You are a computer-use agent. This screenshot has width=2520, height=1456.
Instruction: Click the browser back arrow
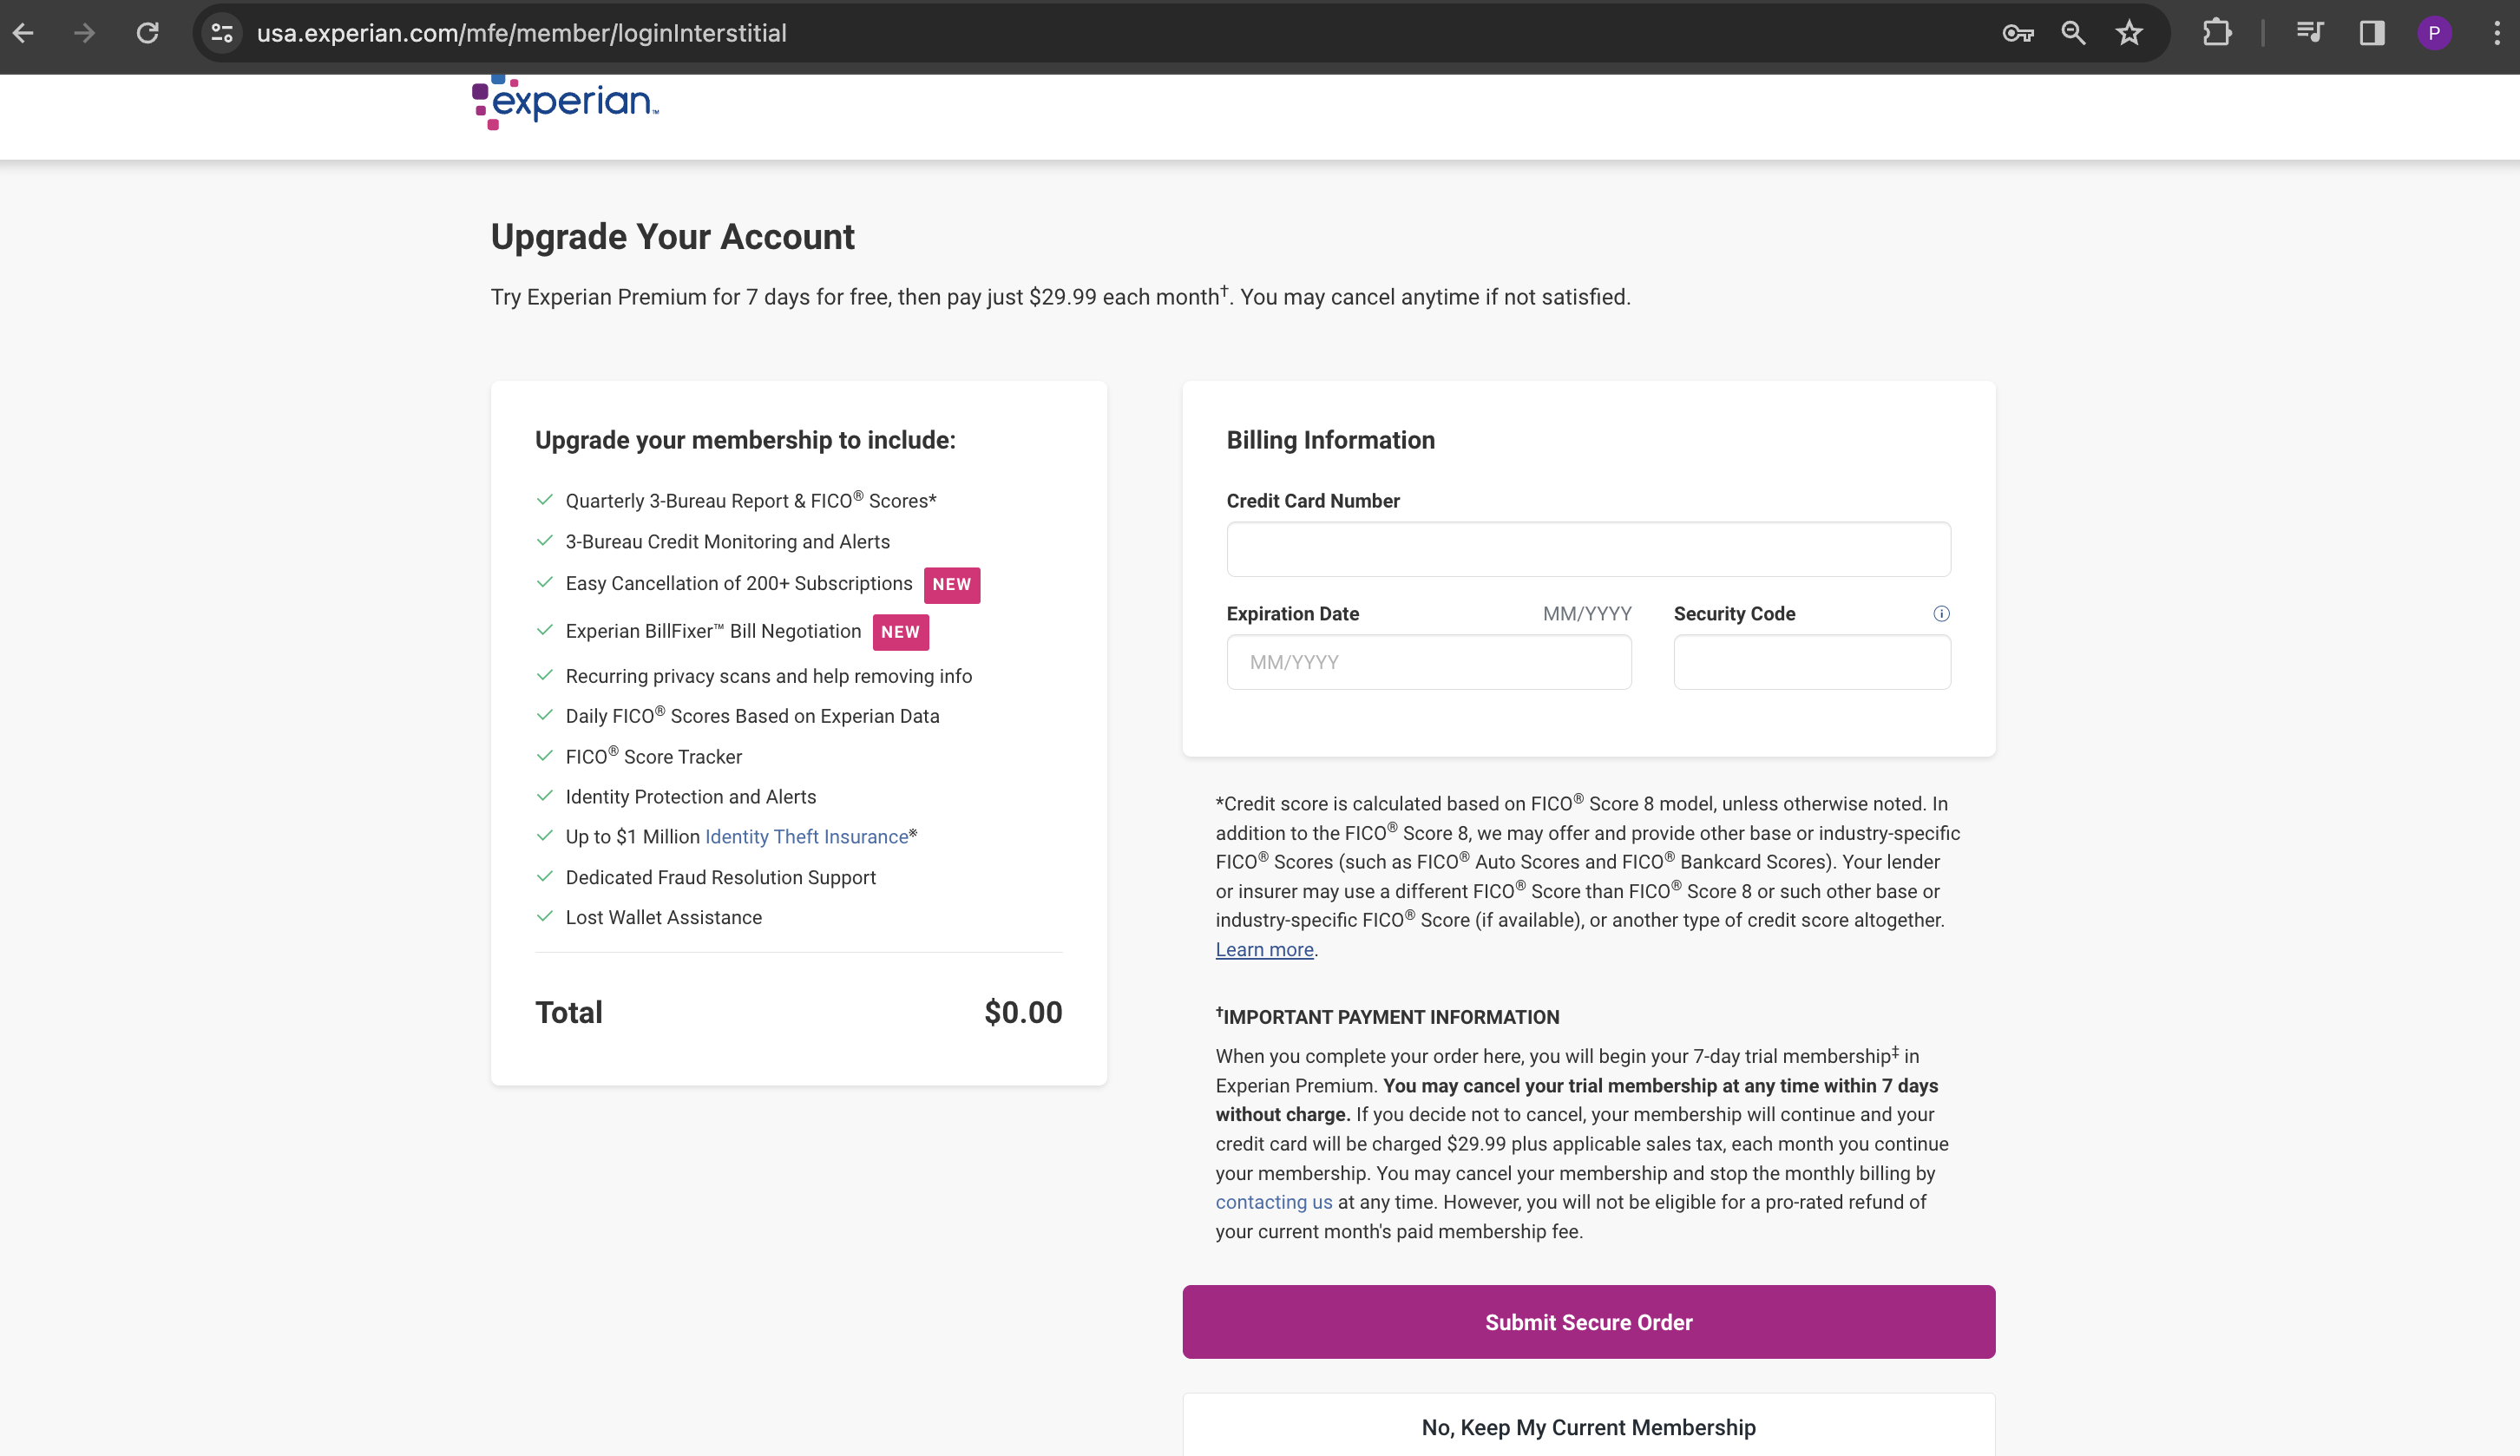(24, 33)
